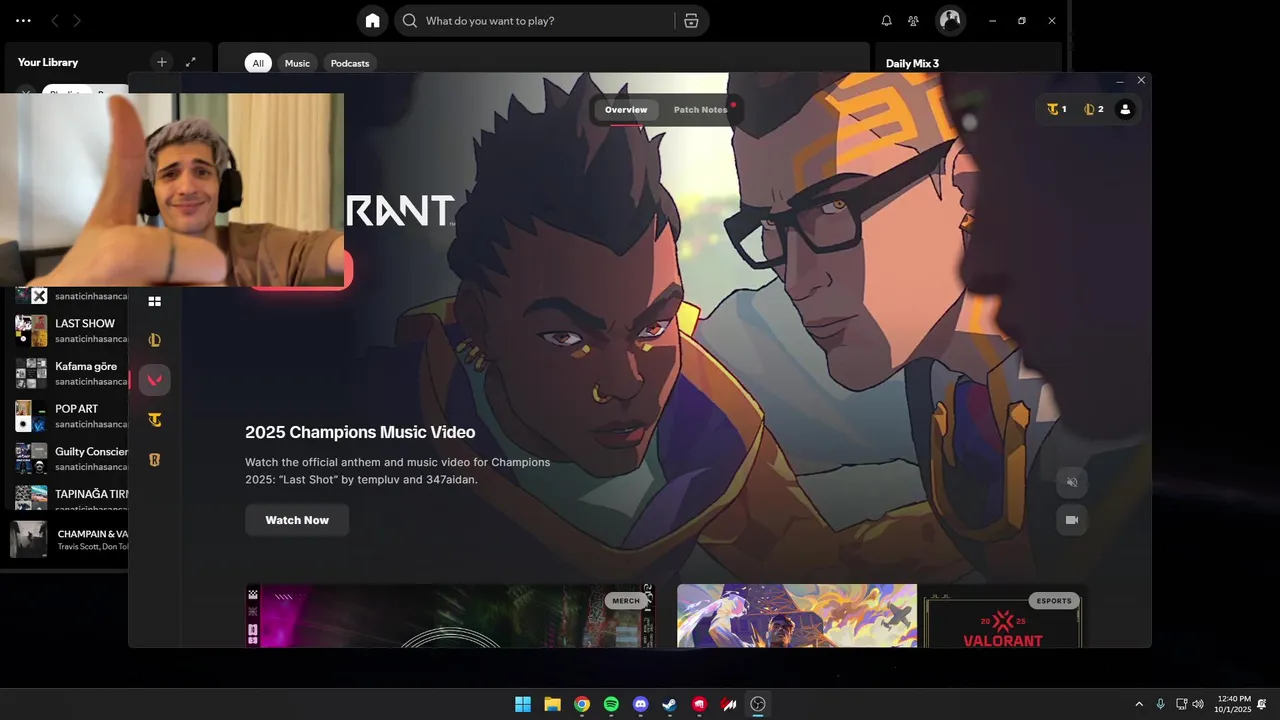1280x720 pixels.
Task: Open the POP ART playlist
Action: click(71, 415)
